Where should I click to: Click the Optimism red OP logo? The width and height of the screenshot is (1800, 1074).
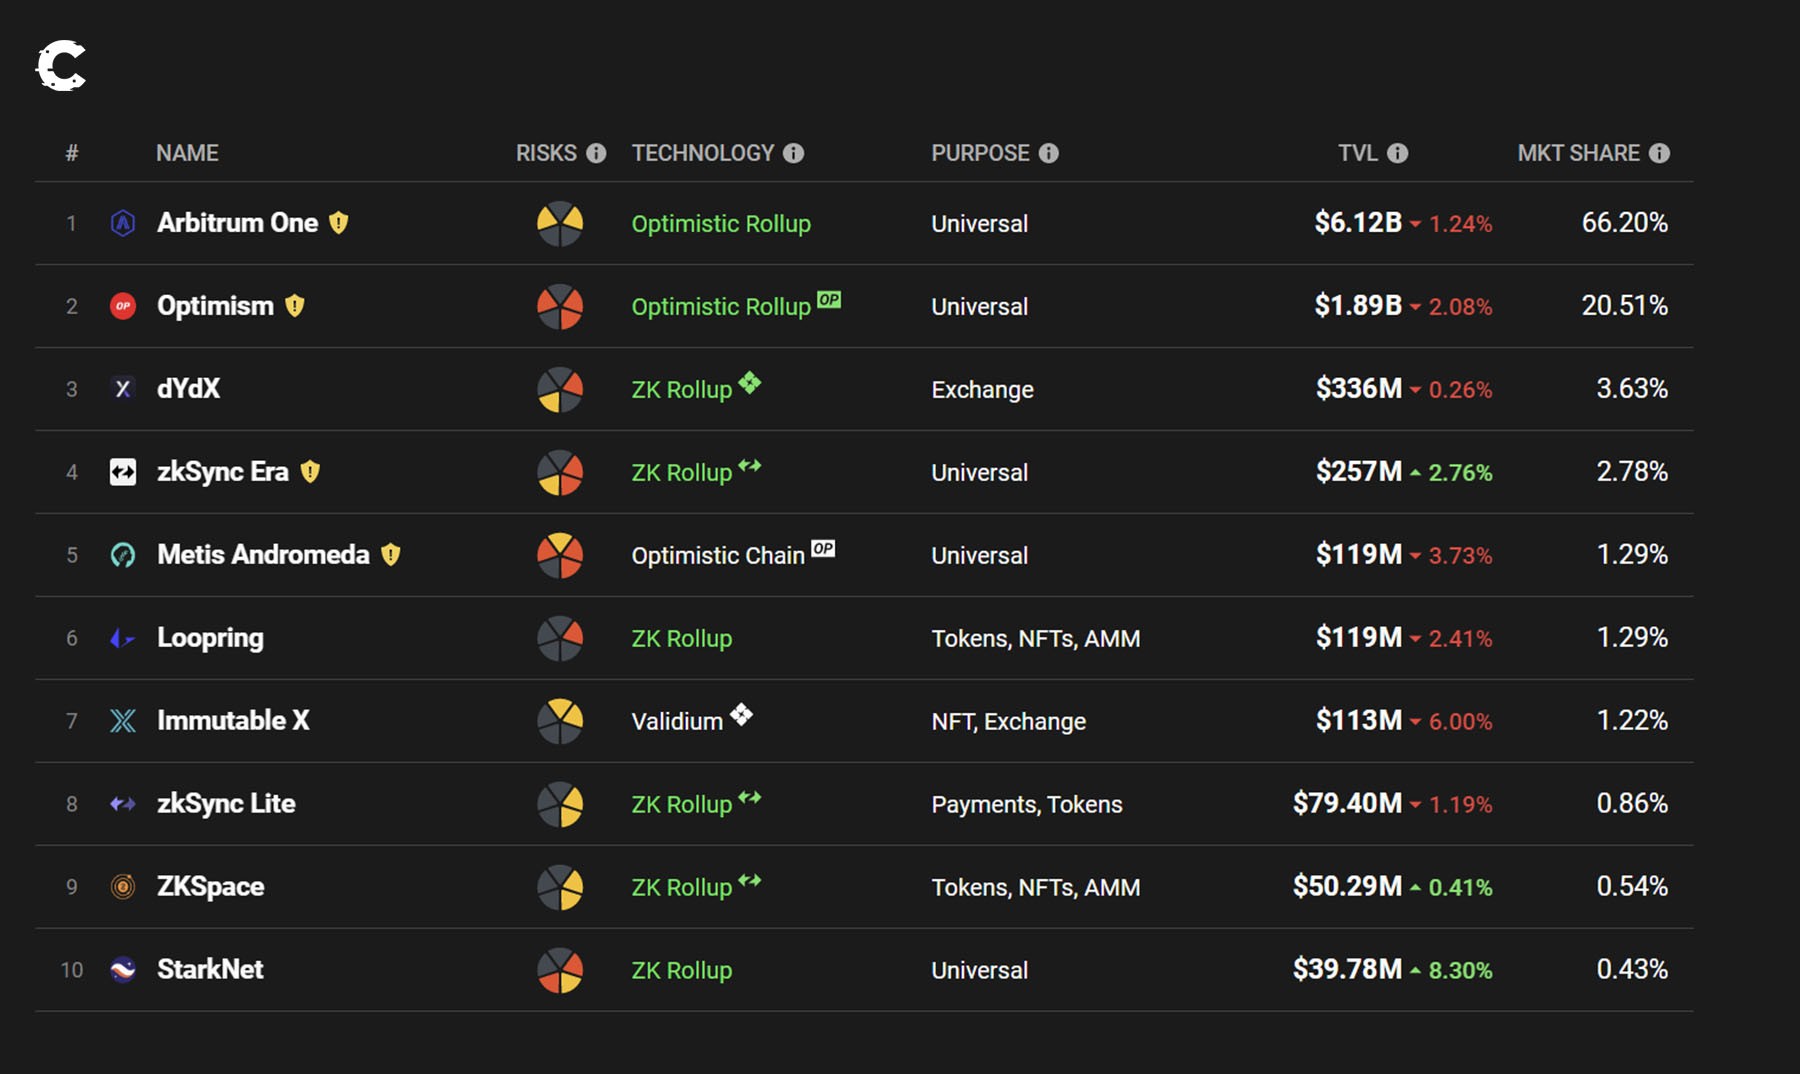(x=122, y=306)
